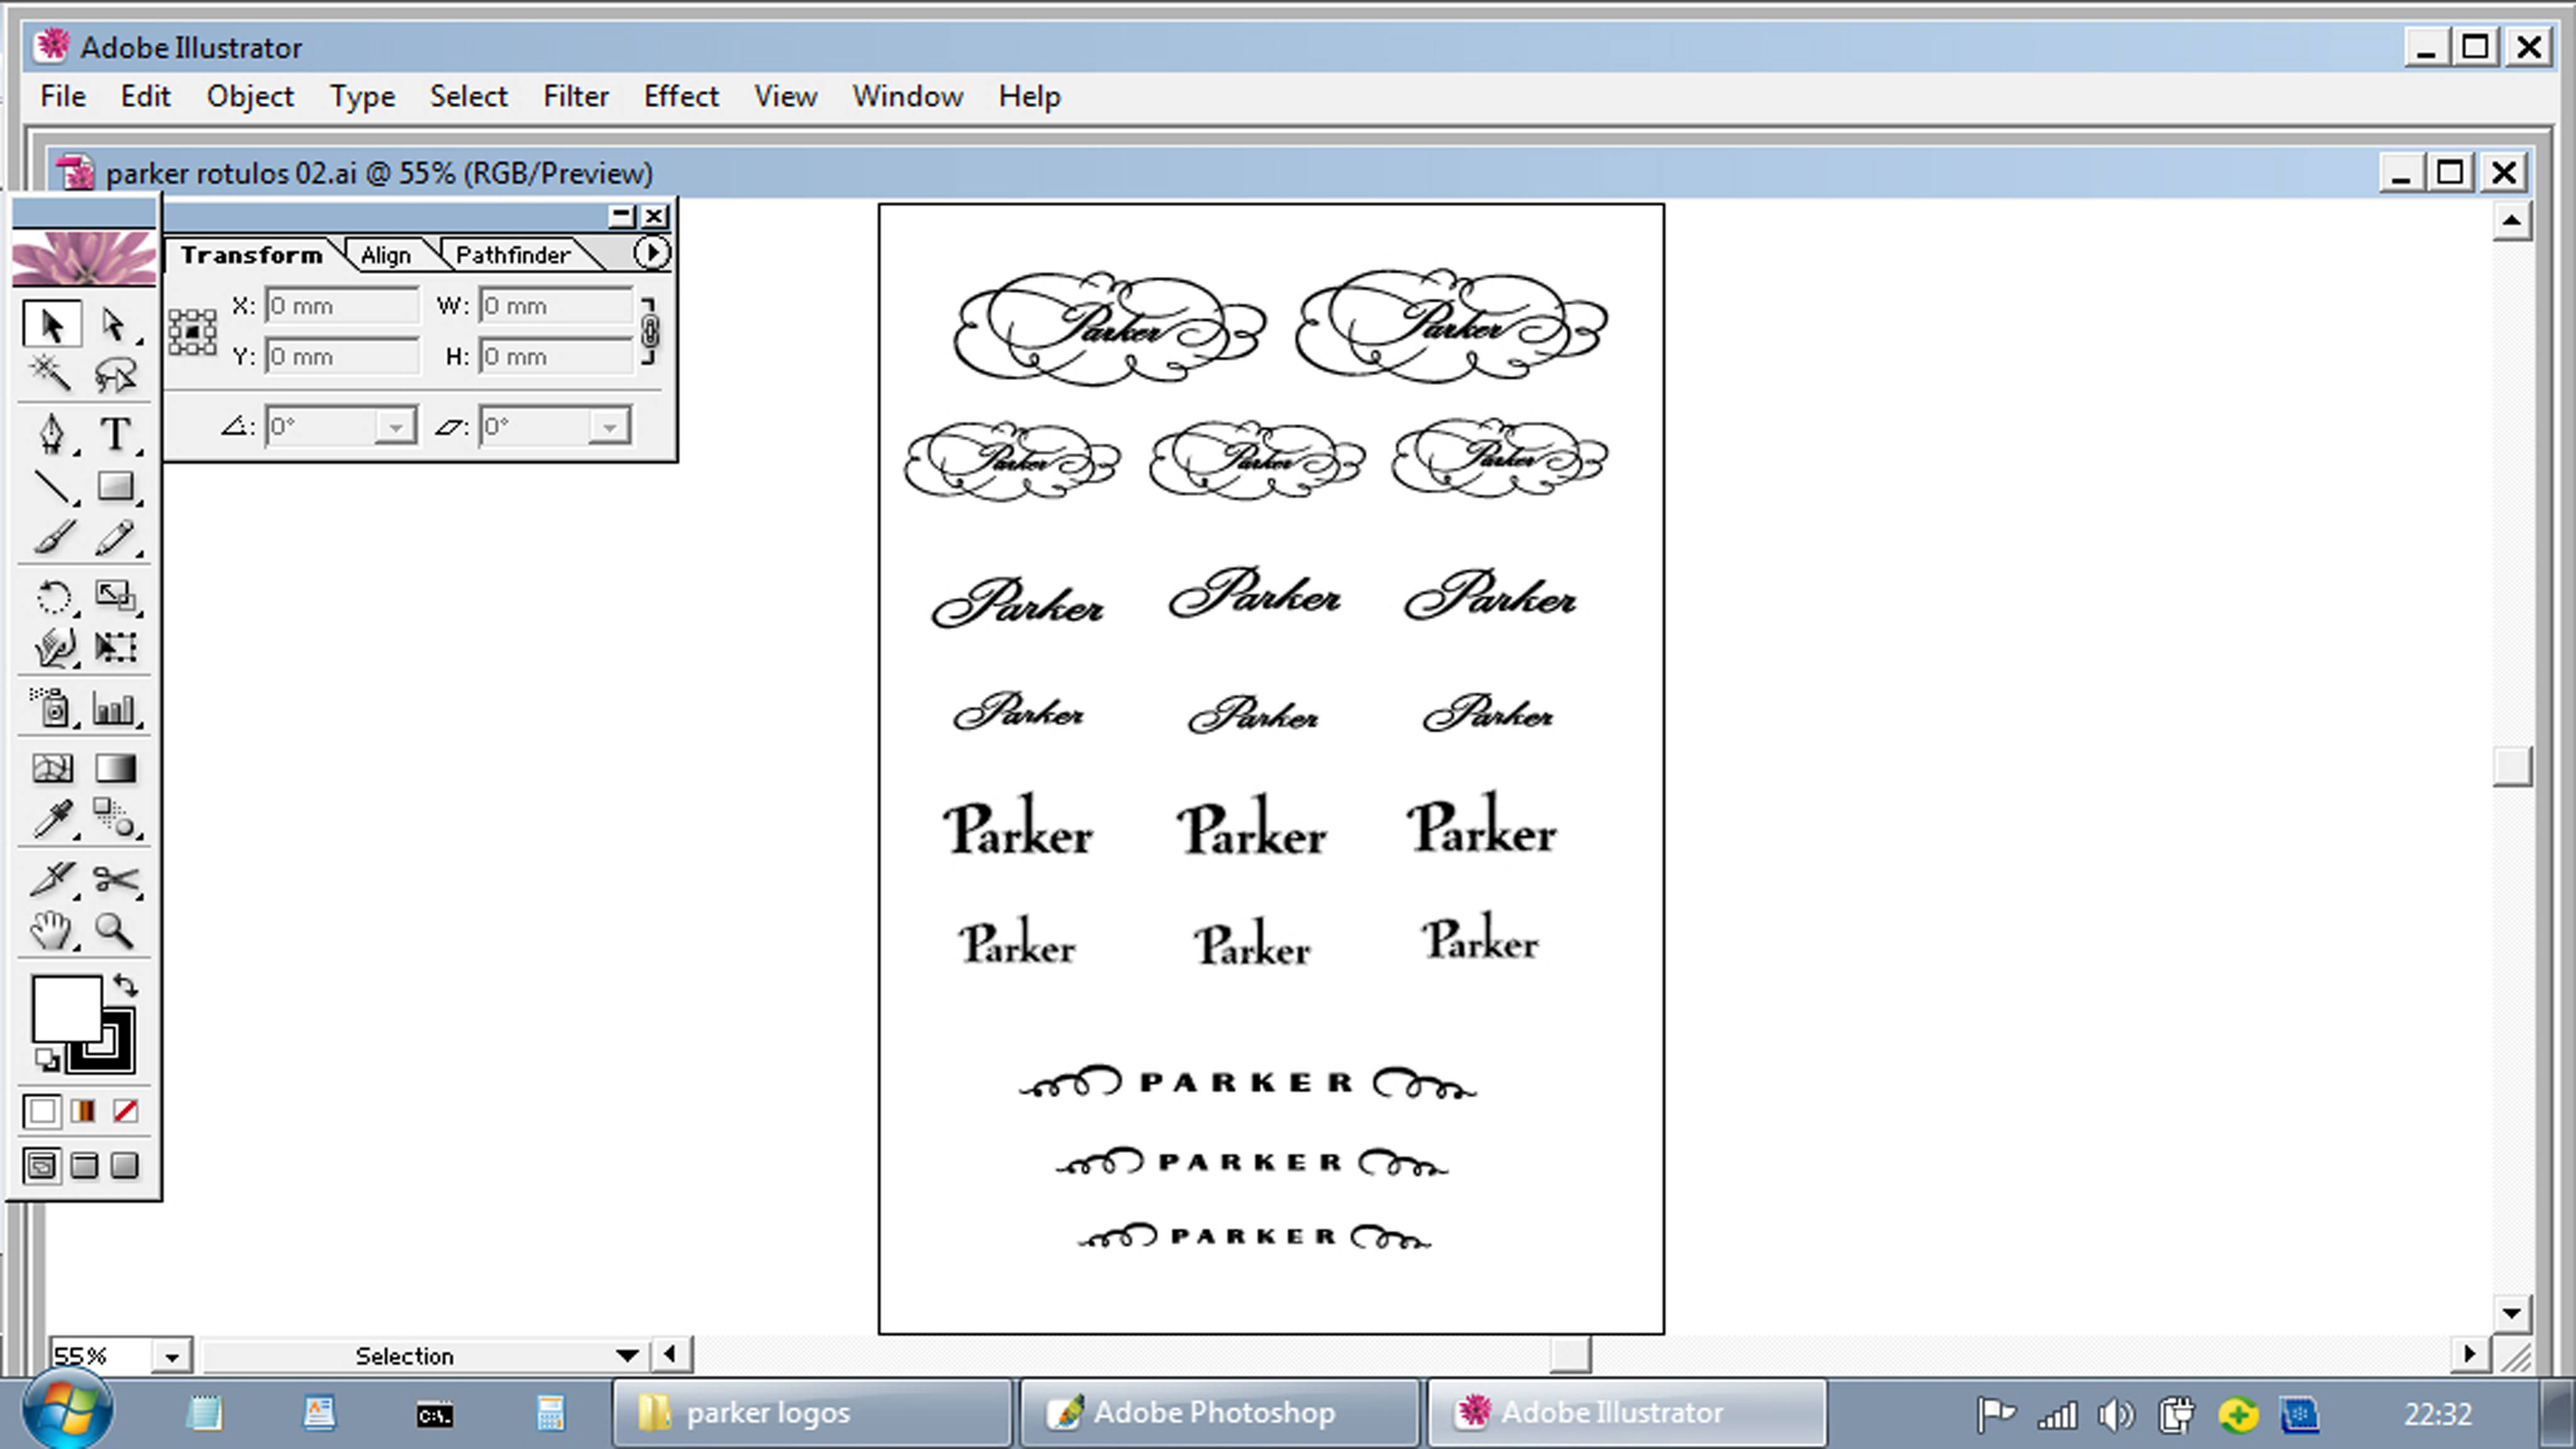
Task: Switch to full screen mode button
Action: click(x=125, y=1165)
